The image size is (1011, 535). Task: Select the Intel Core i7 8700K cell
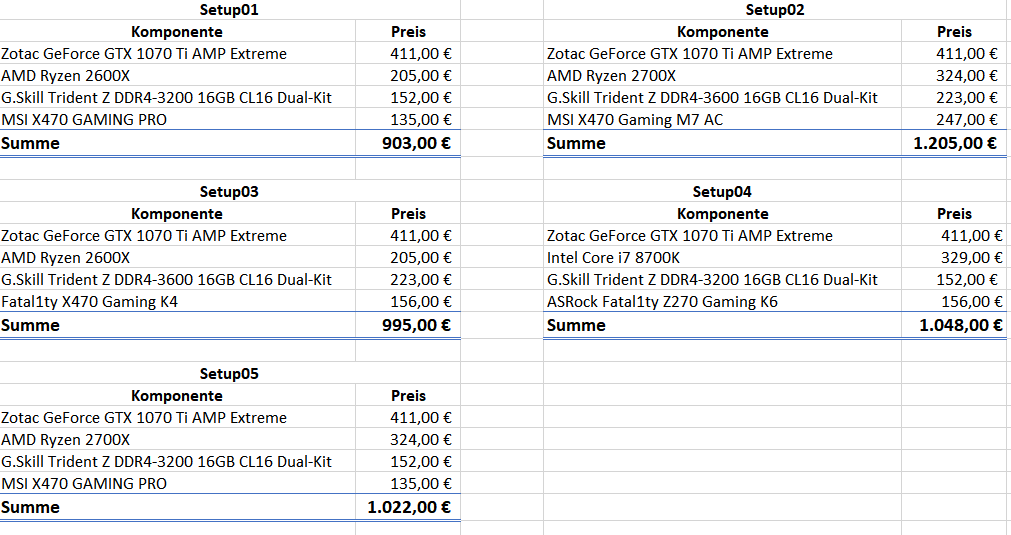click(x=722, y=257)
